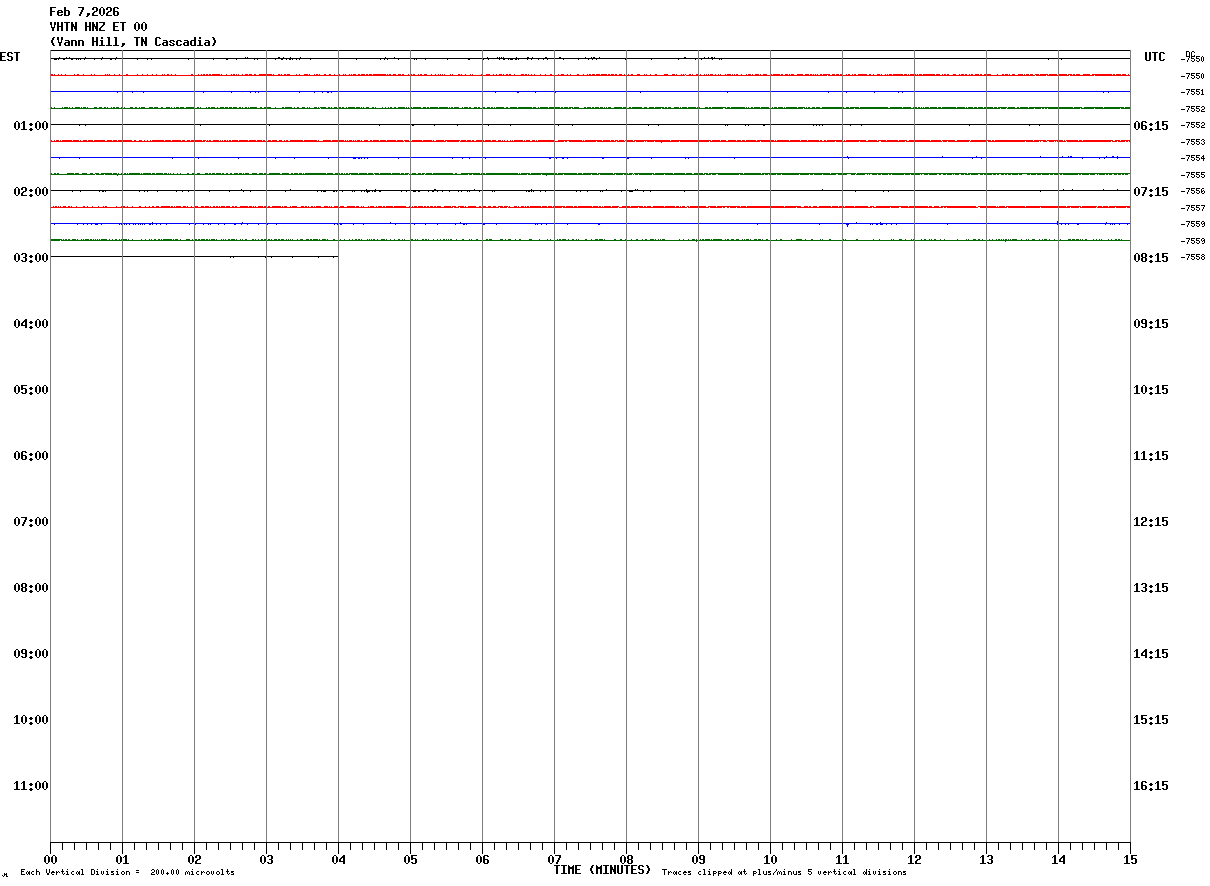Click the 03:00 EST row label
Image resolution: width=1210 pixels, height=886 pixels.
31,257
